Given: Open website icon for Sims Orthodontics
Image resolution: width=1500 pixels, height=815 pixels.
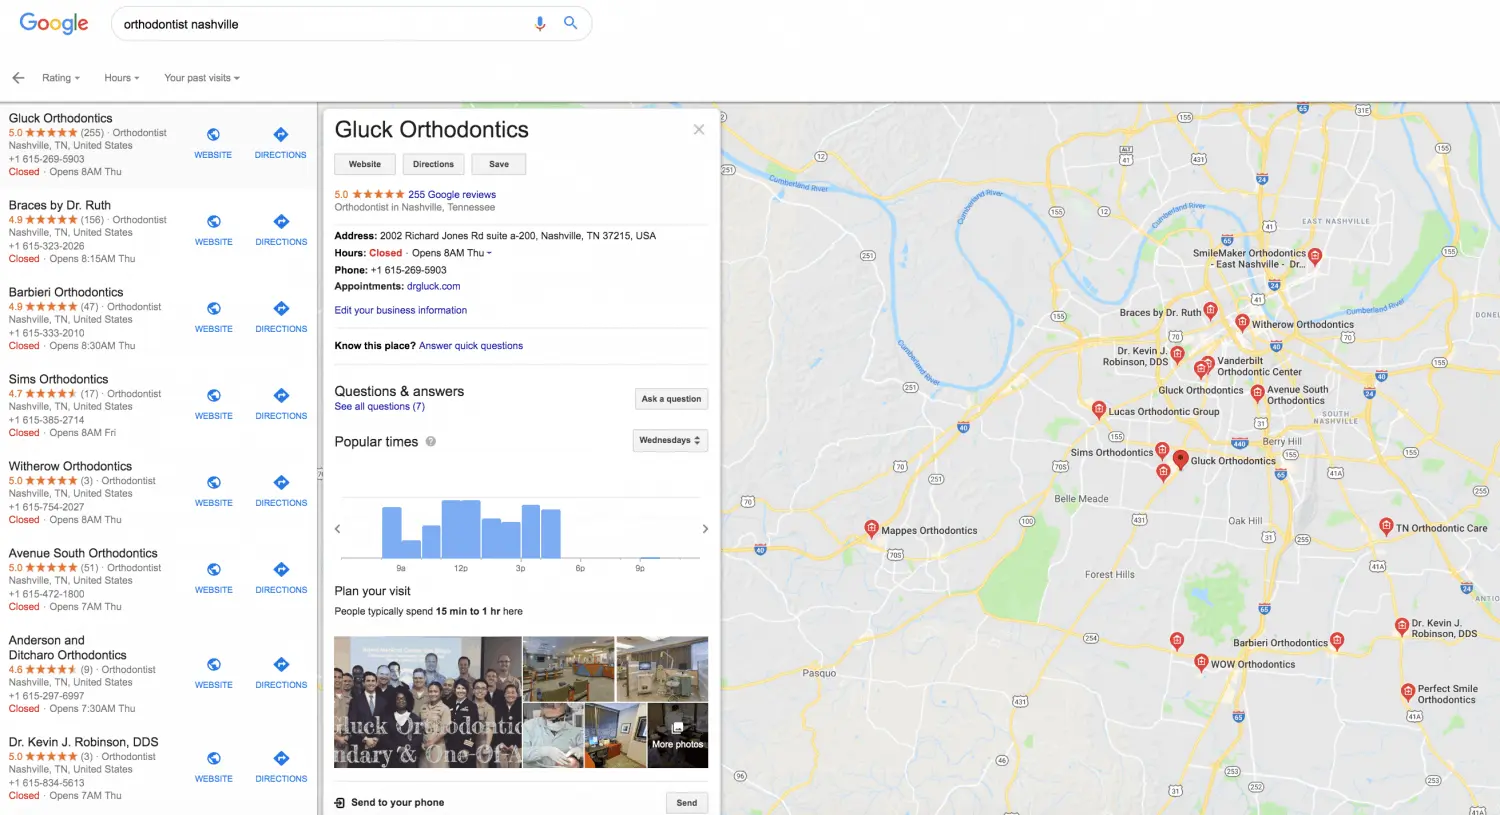Looking at the screenshot, I should 213,395.
